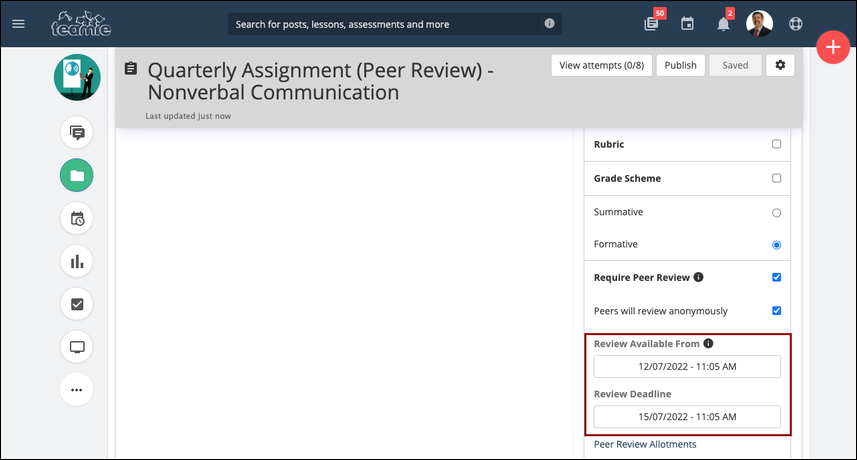Open the assignment settings gear
857x460 pixels.
pyautogui.click(x=780, y=65)
